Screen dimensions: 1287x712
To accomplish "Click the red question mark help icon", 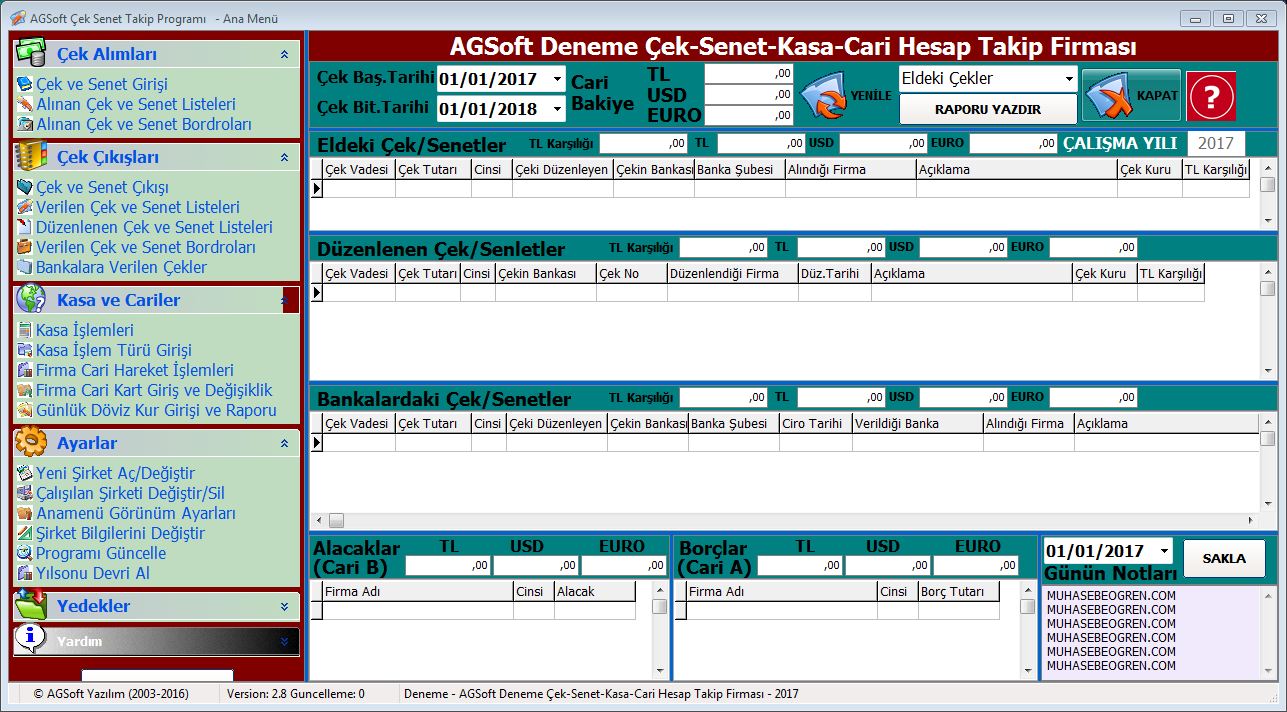I will click(1211, 96).
